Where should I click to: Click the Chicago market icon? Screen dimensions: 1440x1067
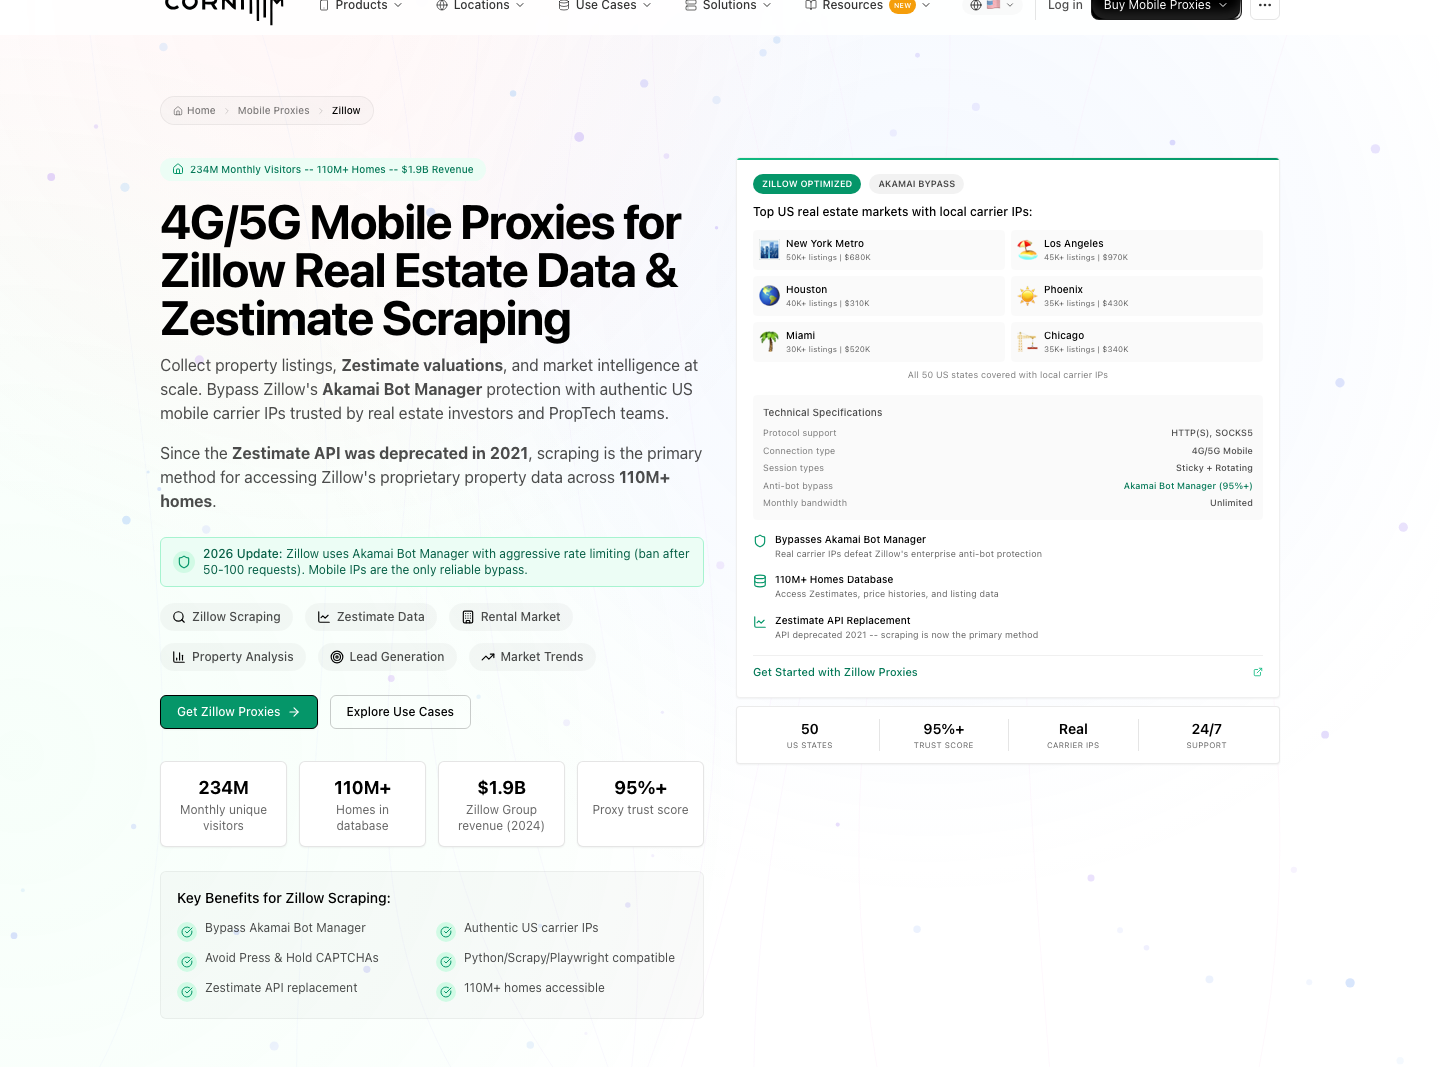[1027, 342]
